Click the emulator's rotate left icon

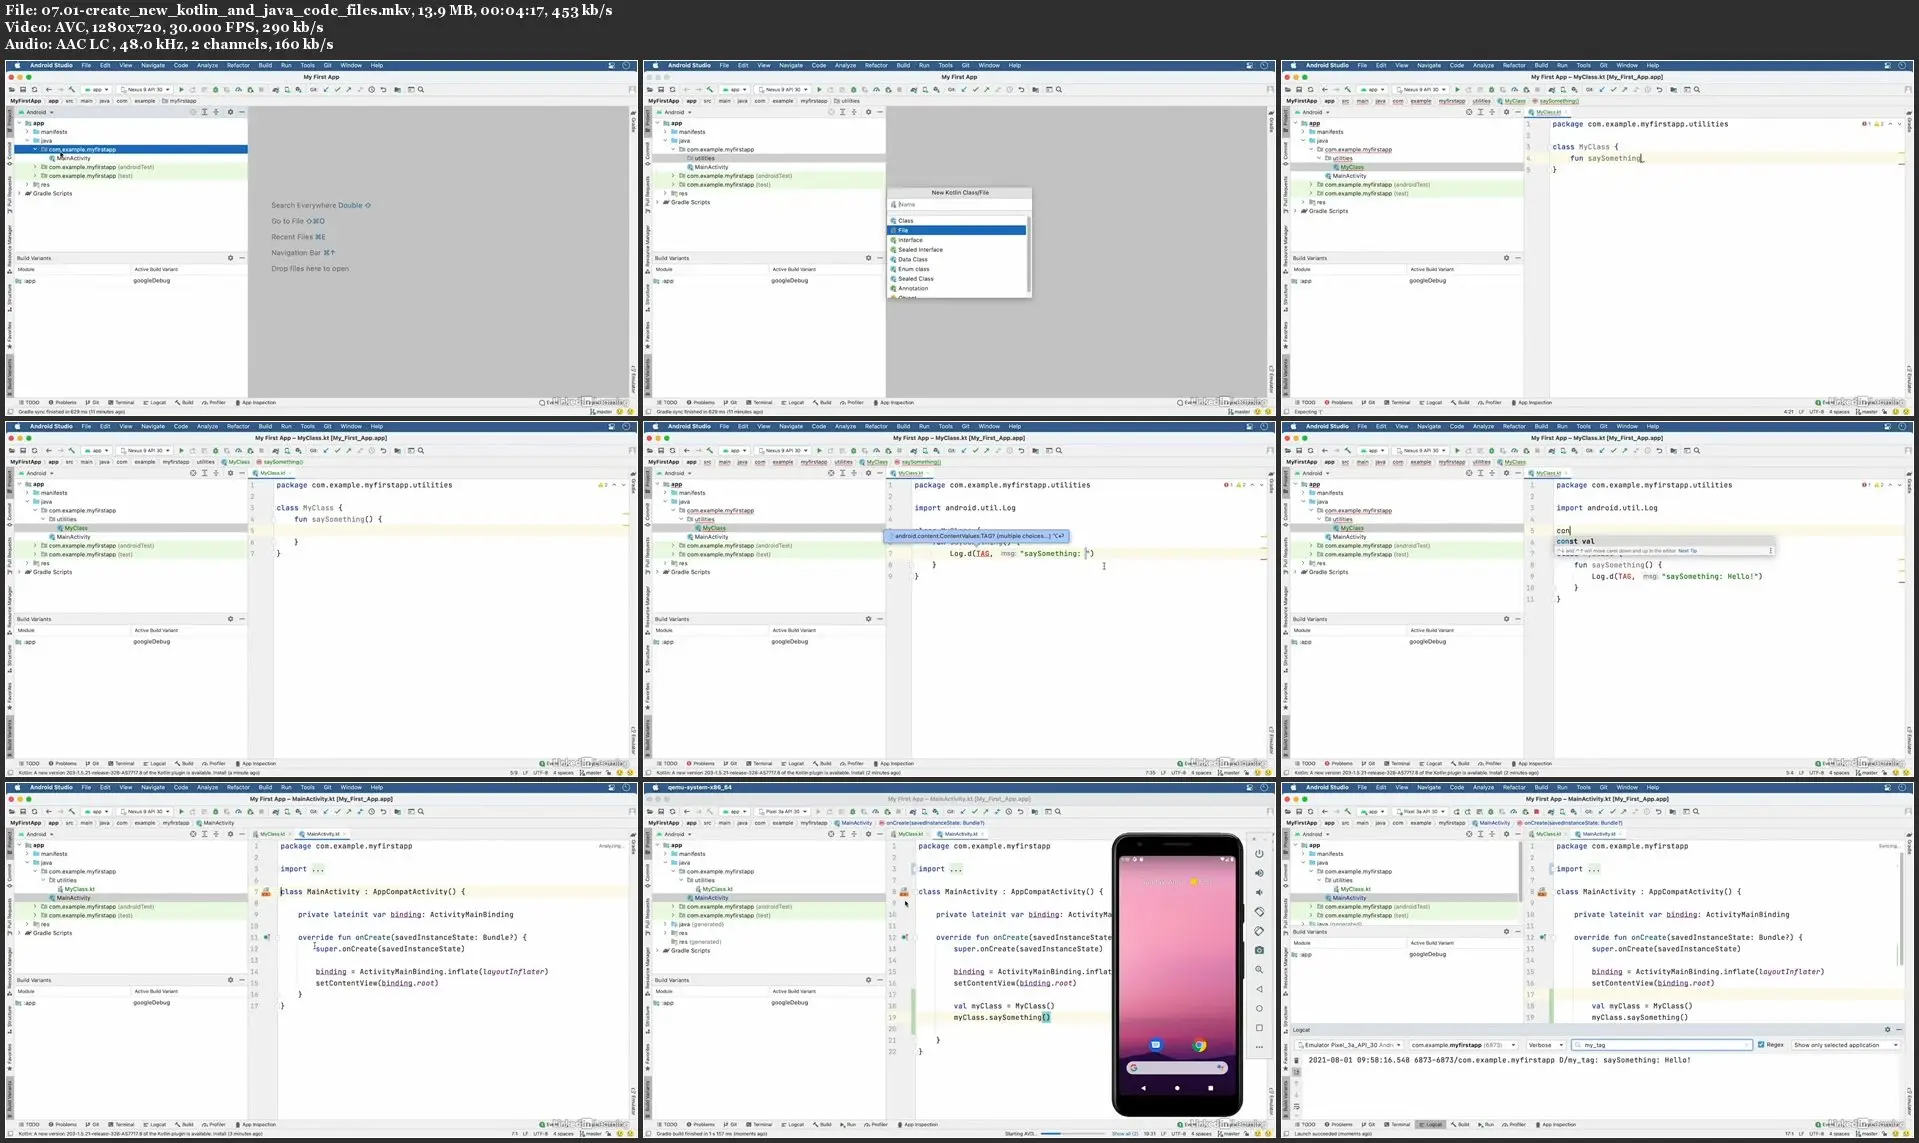pyautogui.click(x=1259, y=911)
